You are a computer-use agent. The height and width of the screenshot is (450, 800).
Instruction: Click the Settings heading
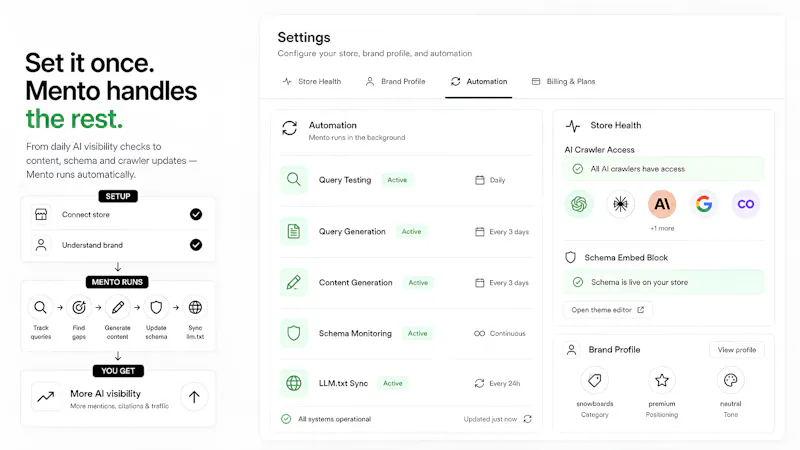(304, 37)
